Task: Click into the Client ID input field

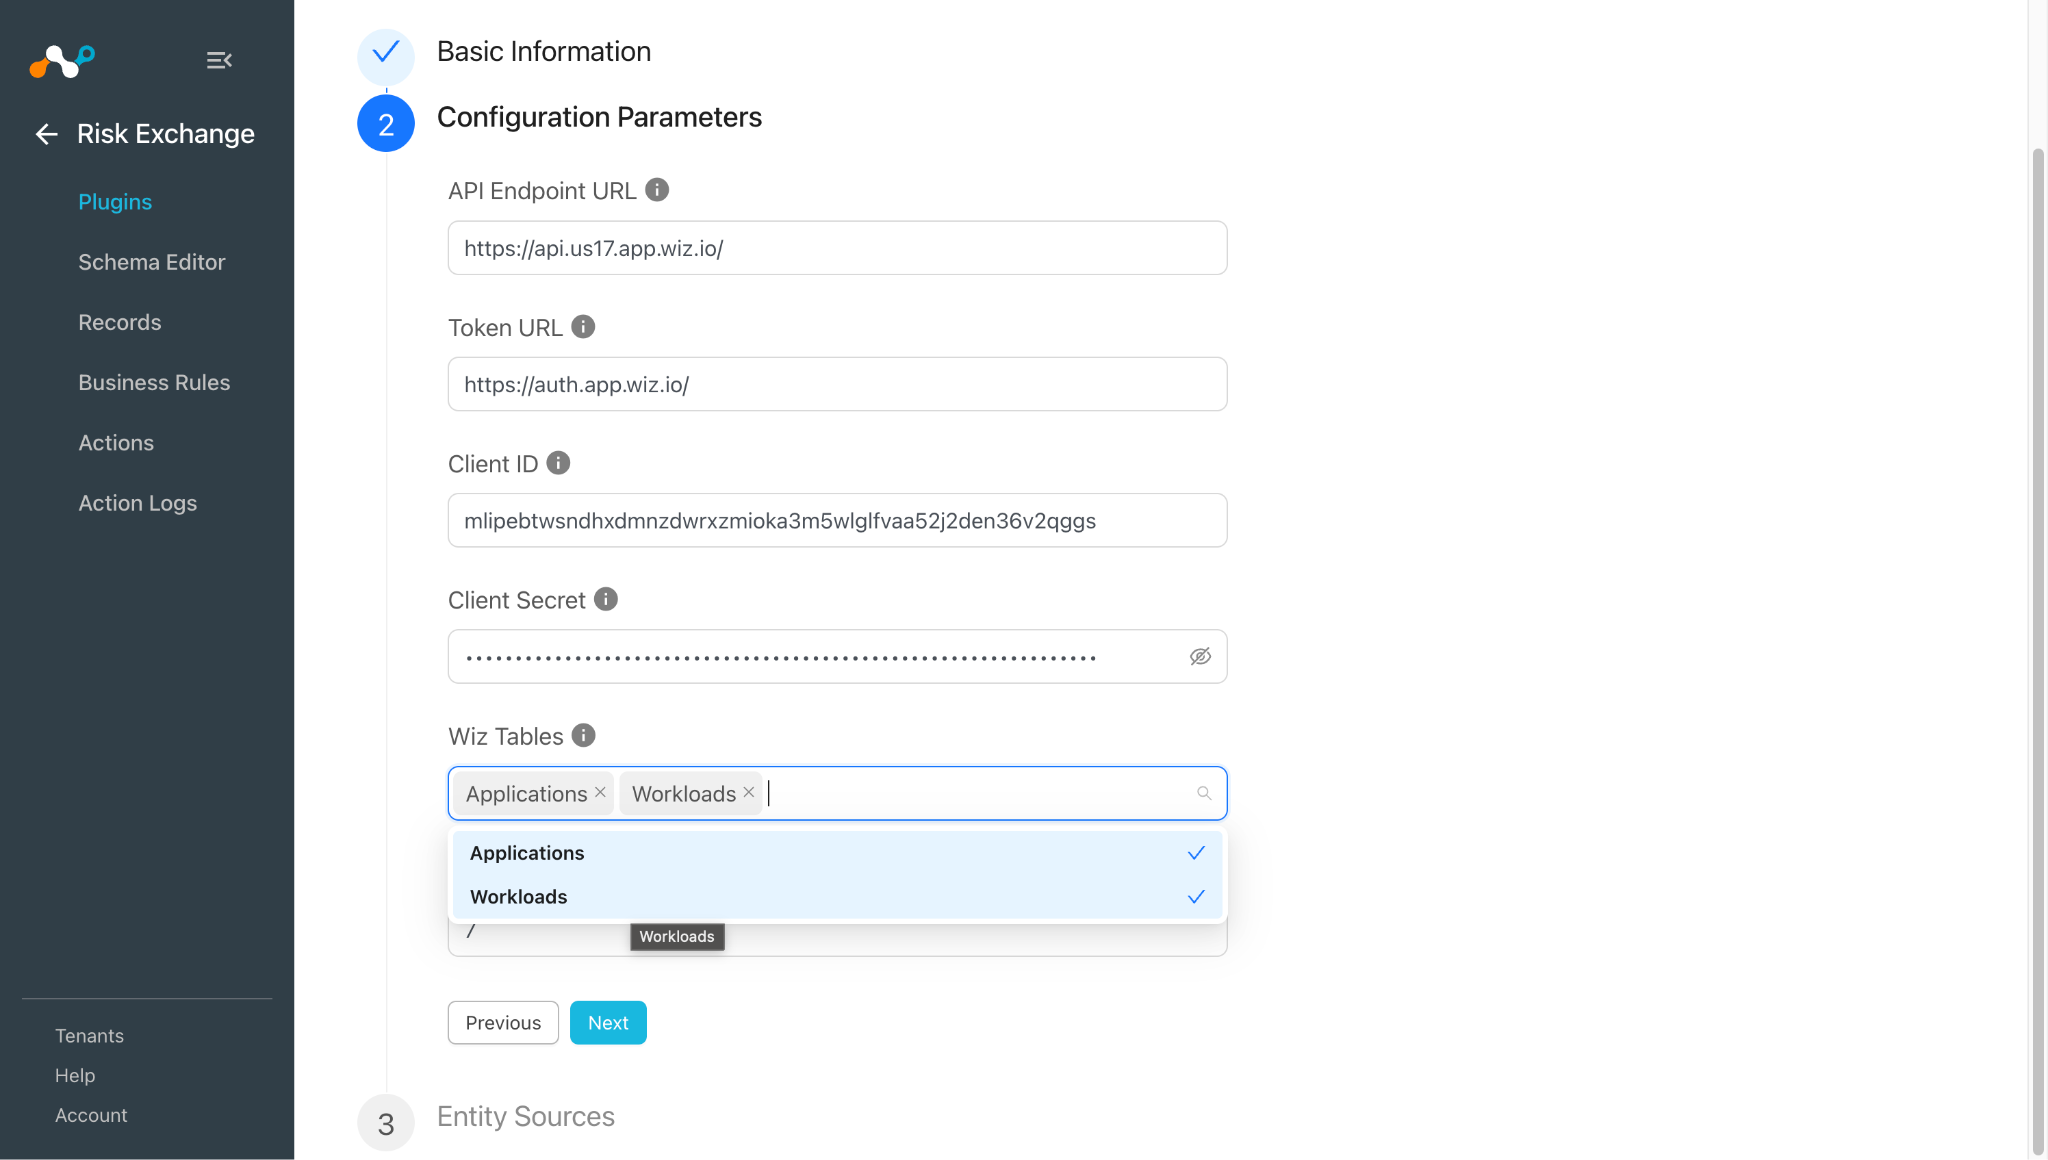Action: pos(837,520)
